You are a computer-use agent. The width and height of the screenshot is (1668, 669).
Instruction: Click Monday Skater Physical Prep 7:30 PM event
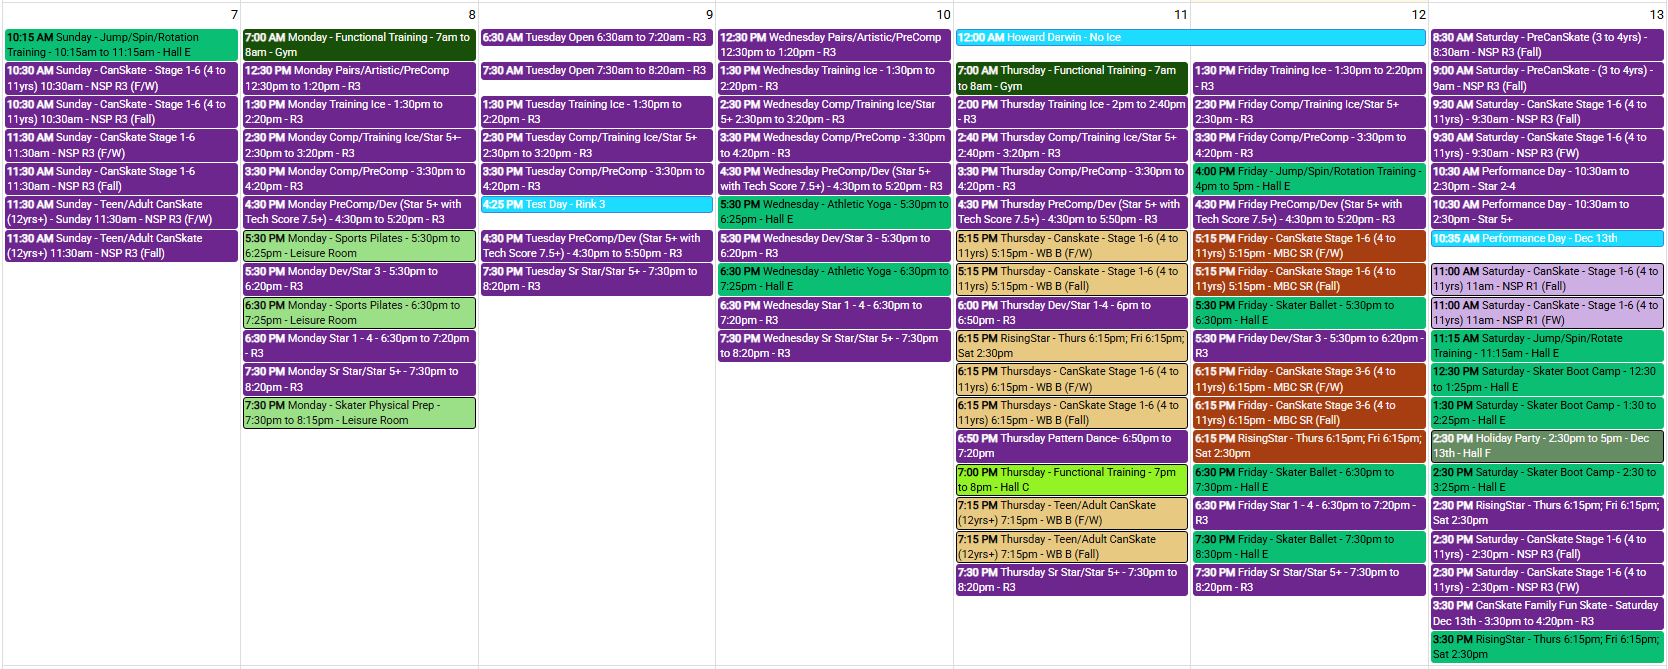[359, 413]
